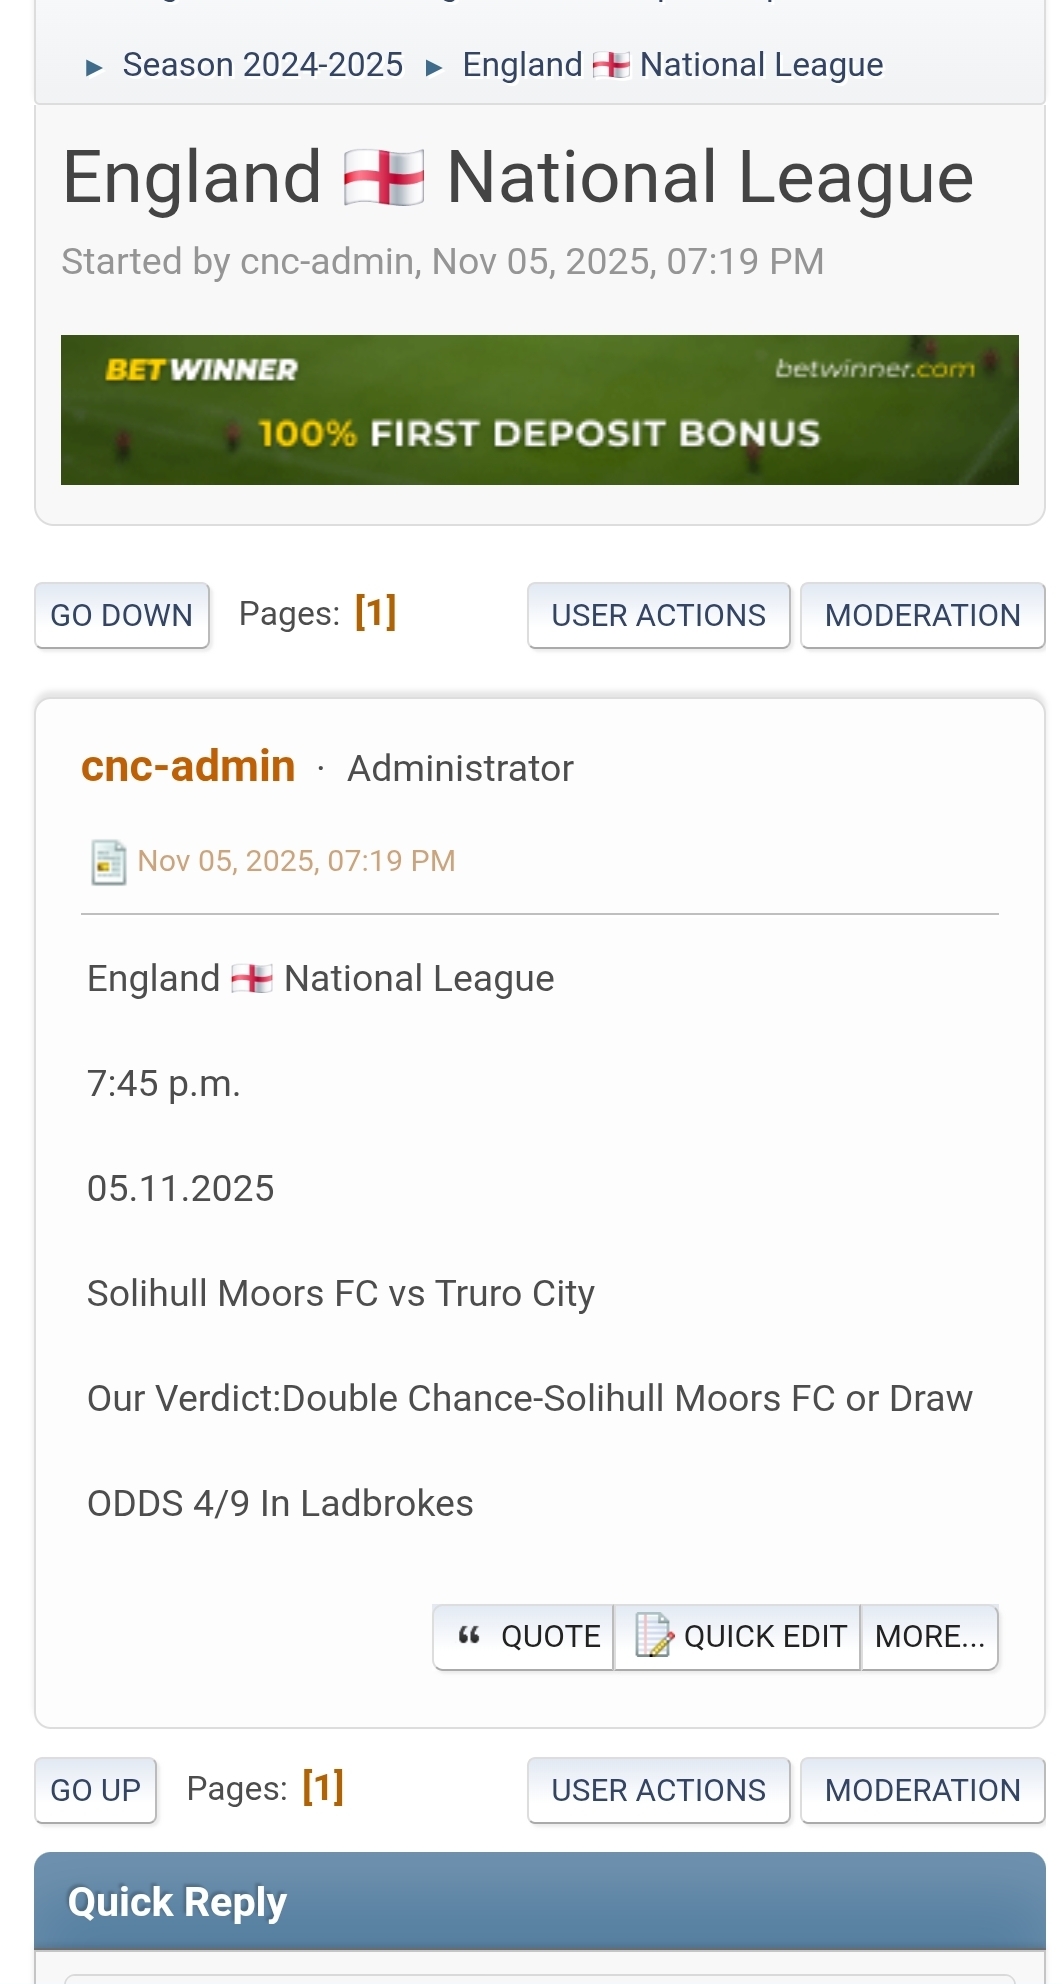Open the bottom Moderation menu

coord(922,1790)
